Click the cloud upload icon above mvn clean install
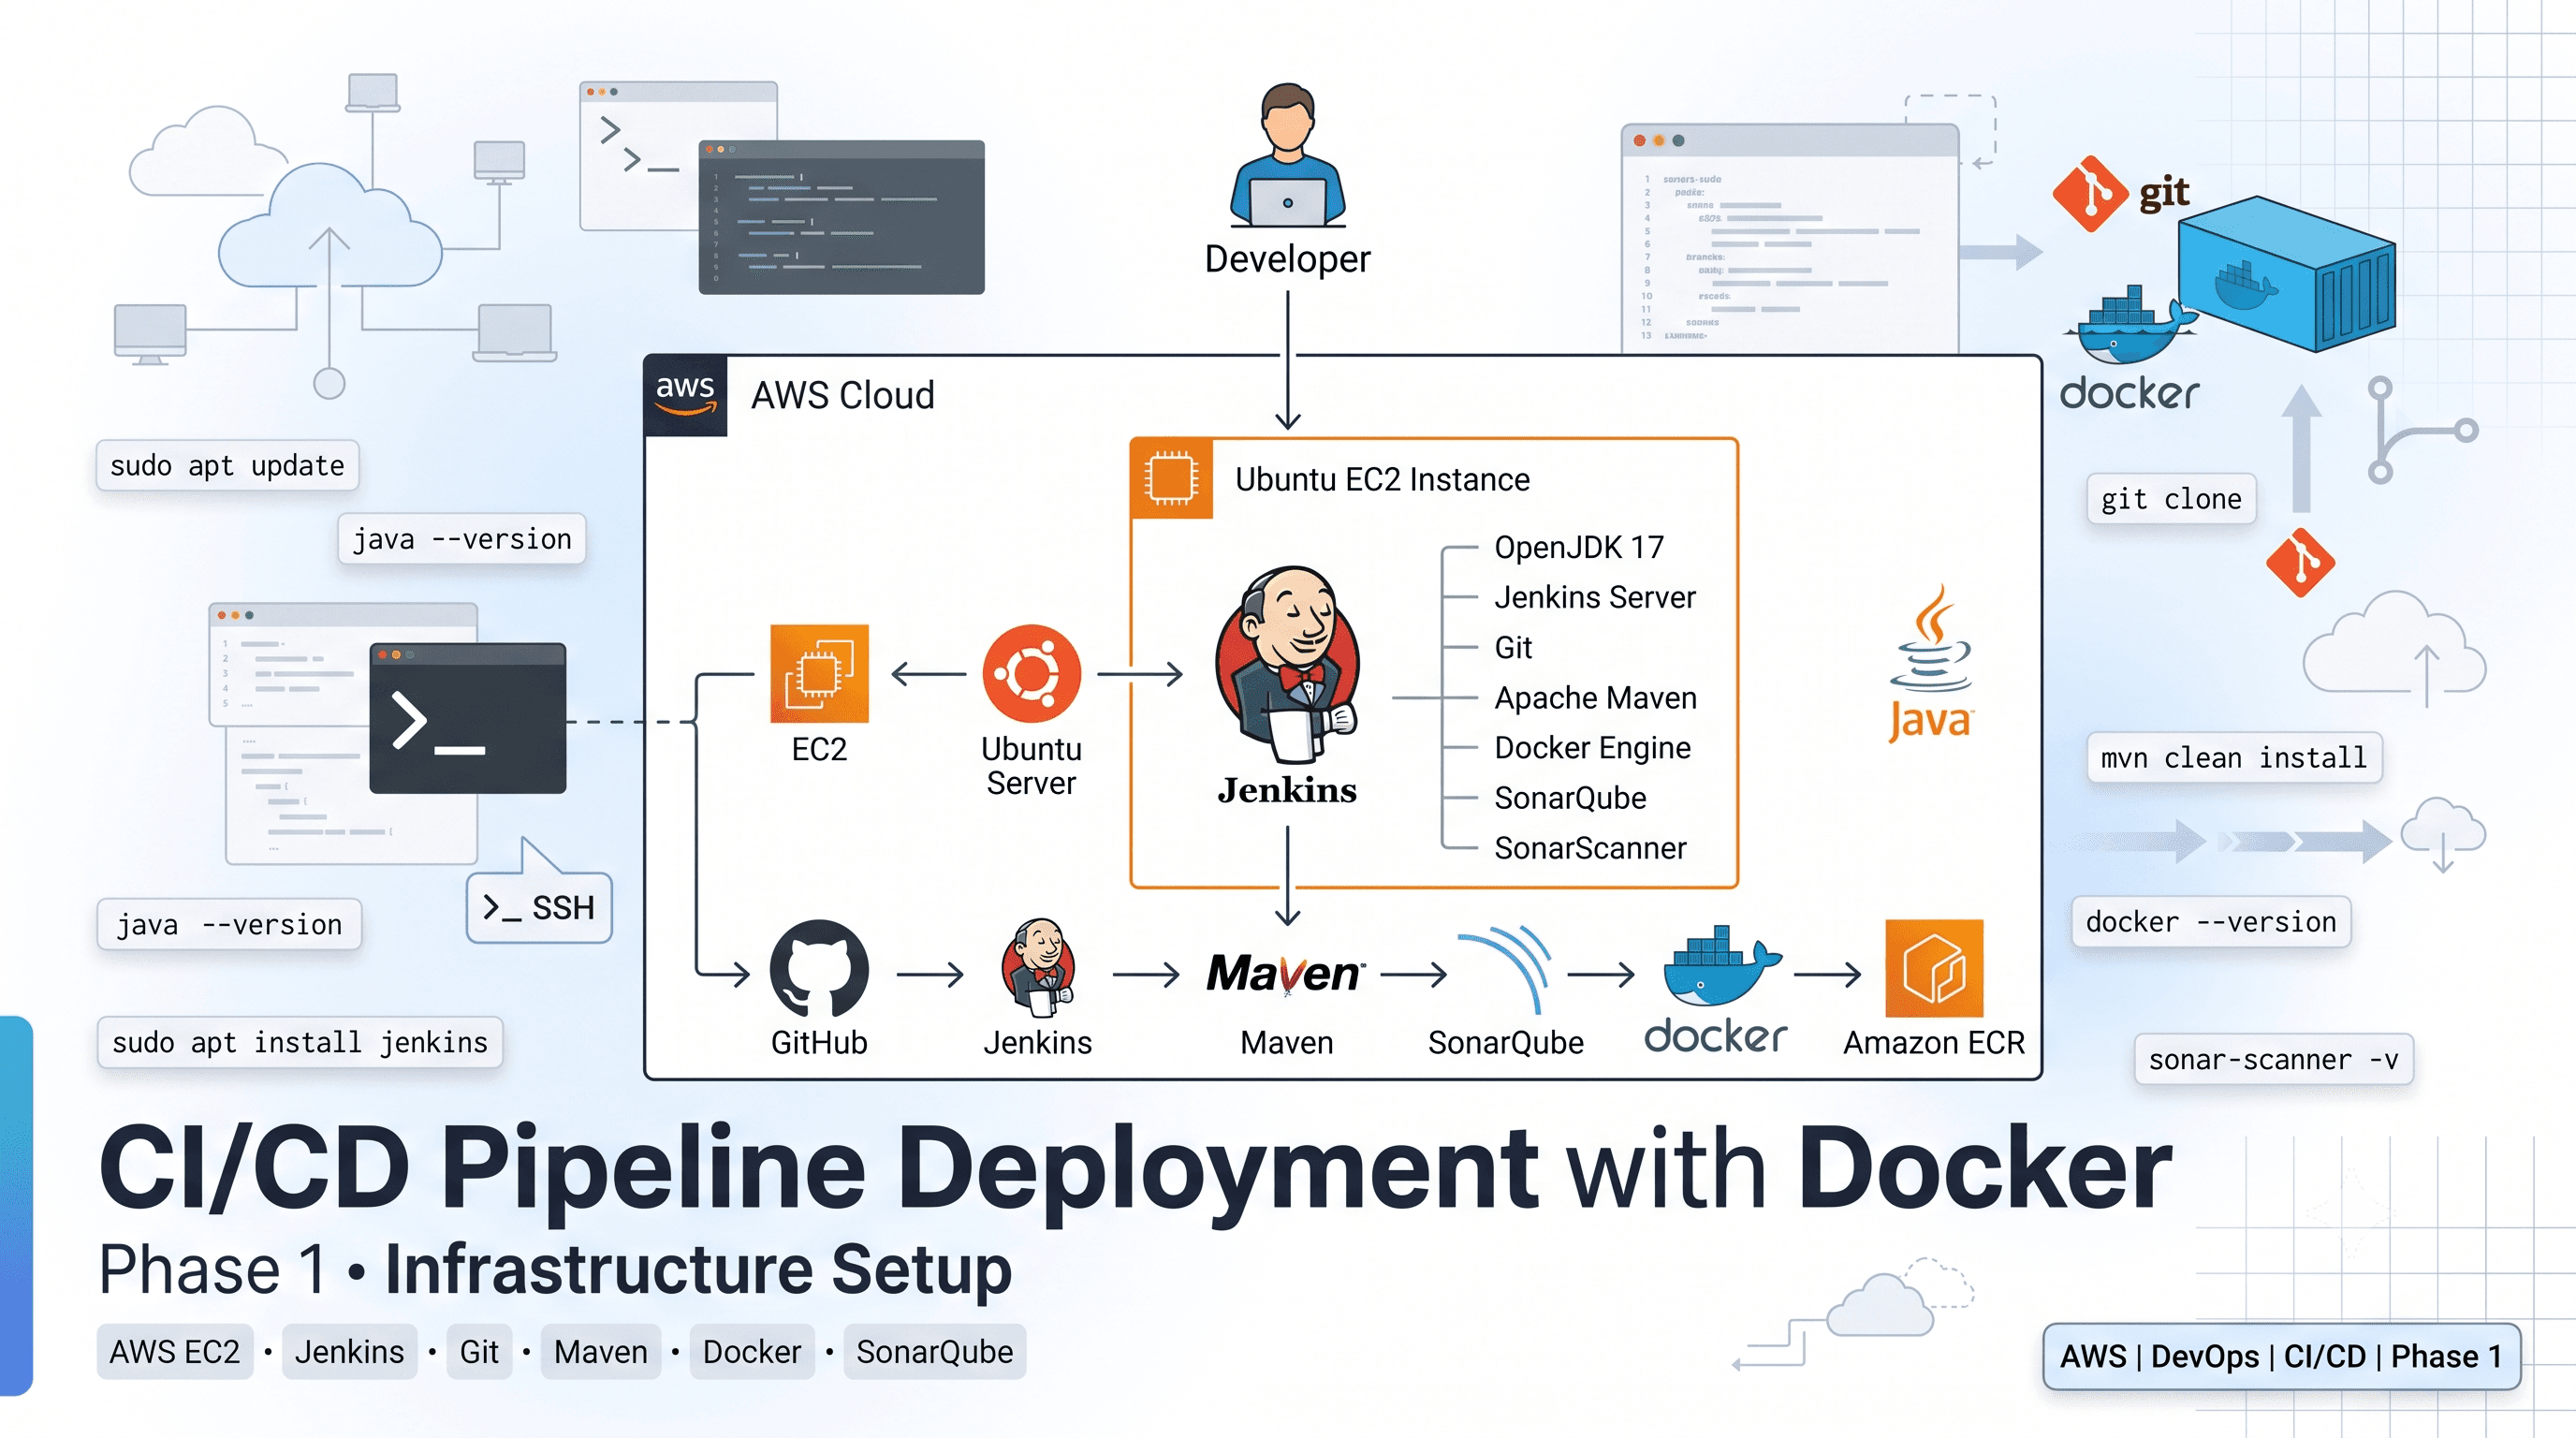2576x1438 pixels. tap(2394, 647)
